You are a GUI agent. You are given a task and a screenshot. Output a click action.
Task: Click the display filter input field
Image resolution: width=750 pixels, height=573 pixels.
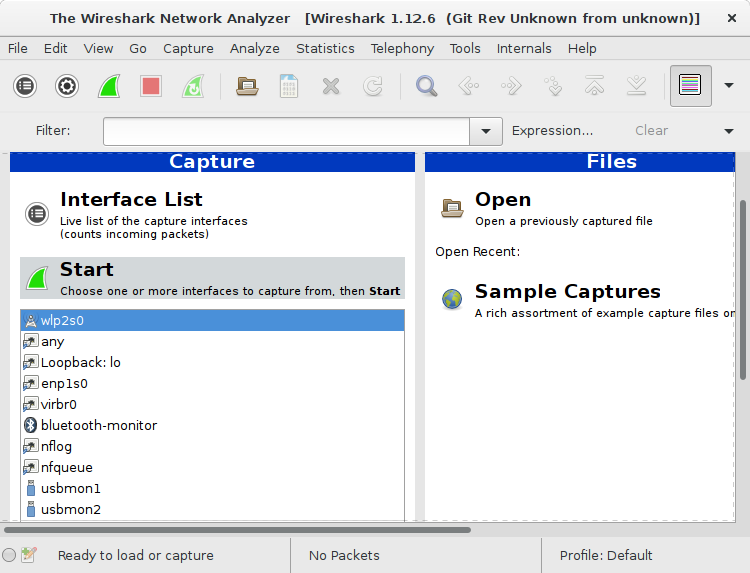click(286, 131)
